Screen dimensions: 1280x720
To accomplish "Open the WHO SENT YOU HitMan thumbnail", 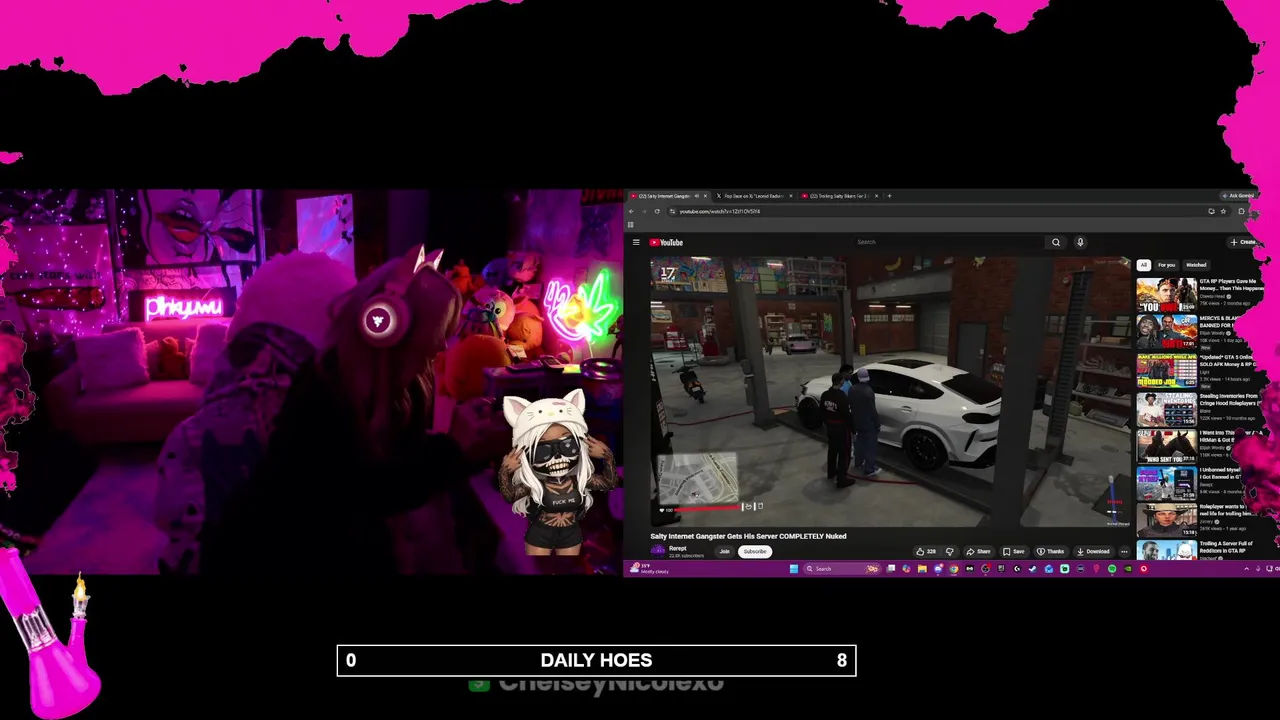I will (1166, 446).
